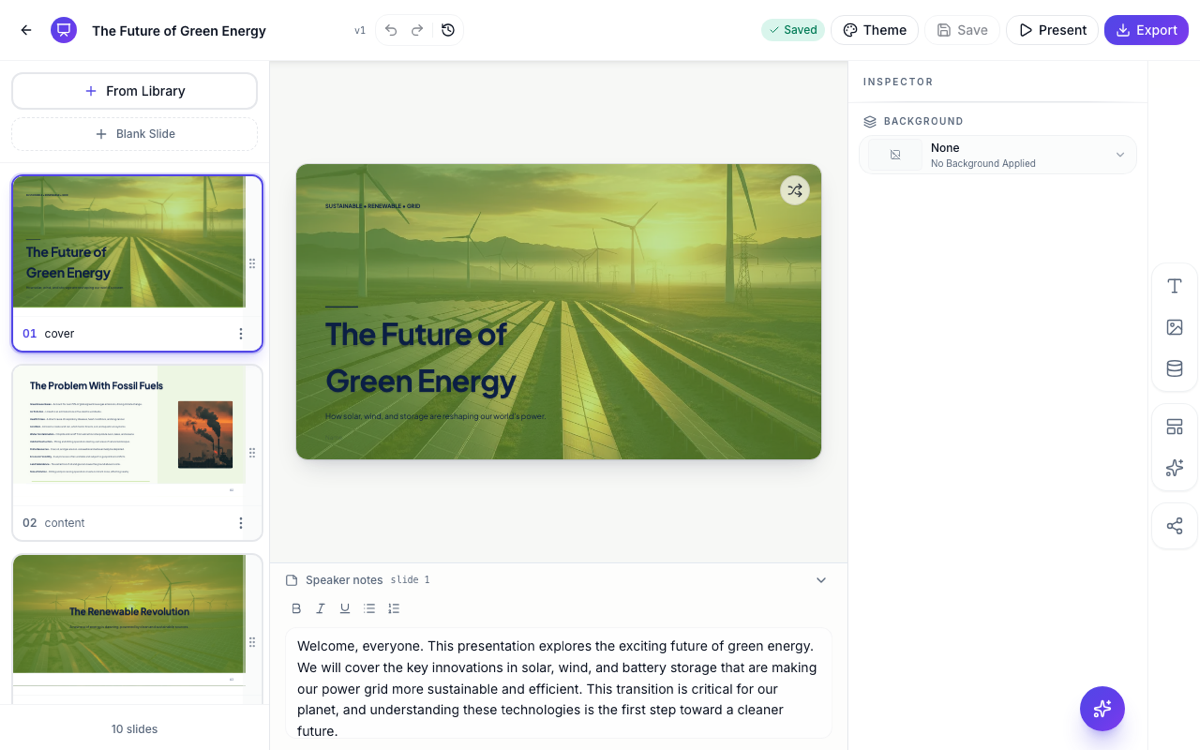Click the slide subtitle about solar and wind
The height and width of the screenshot is (750, 1200).
pyautogui.click(x=435, y=416)
